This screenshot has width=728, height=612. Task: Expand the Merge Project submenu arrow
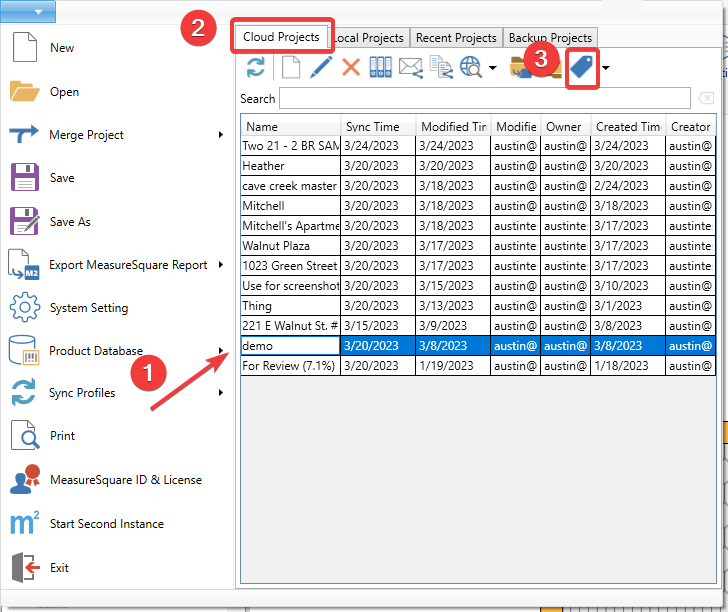click(x=221, y=135)
